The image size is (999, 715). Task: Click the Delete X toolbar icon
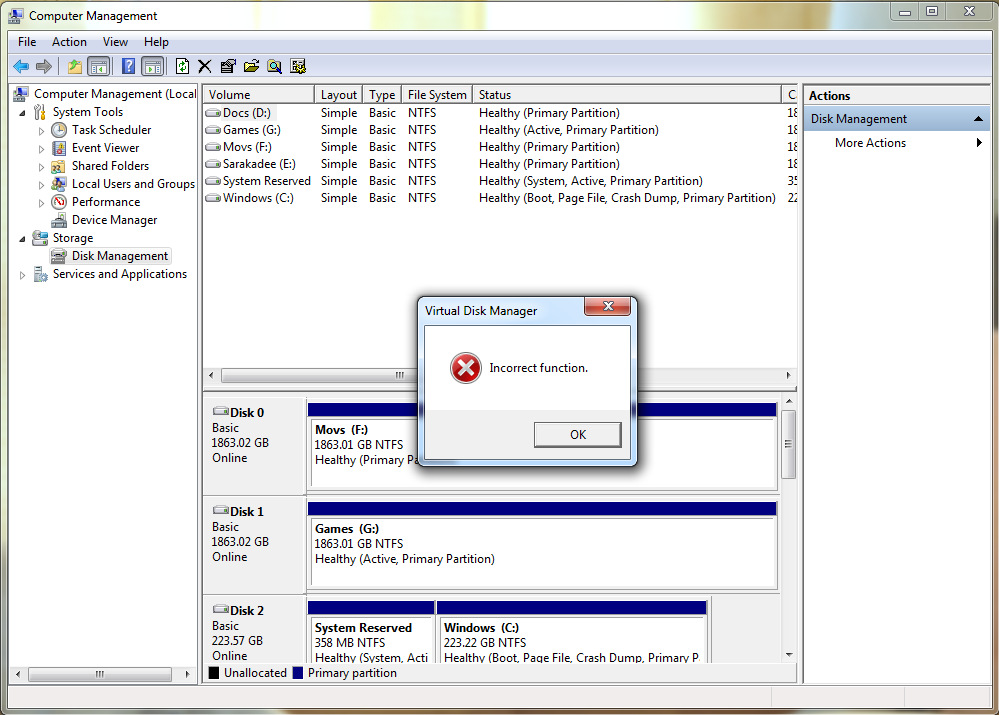[205, 66]
